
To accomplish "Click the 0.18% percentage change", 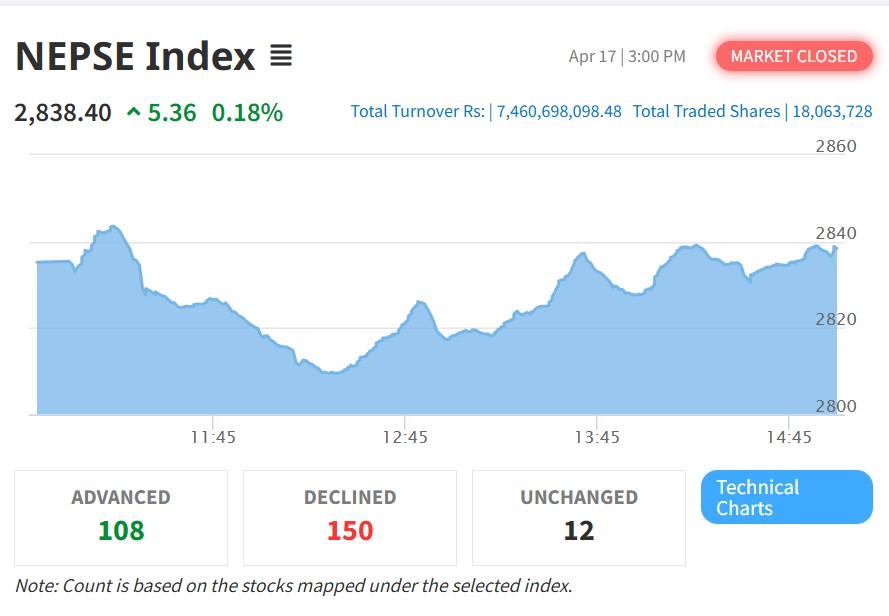I will (247, 113).
